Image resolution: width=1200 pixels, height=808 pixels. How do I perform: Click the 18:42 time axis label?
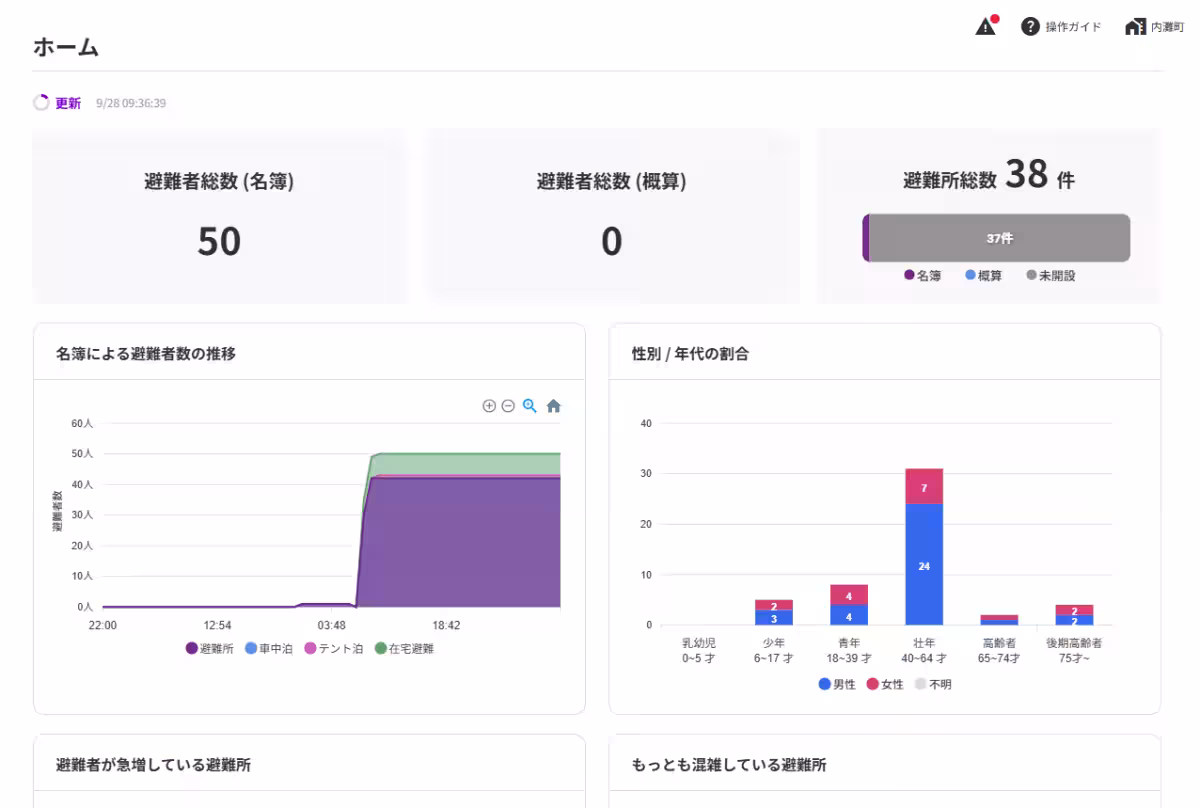pyautogui.click(x=446, y=625)
